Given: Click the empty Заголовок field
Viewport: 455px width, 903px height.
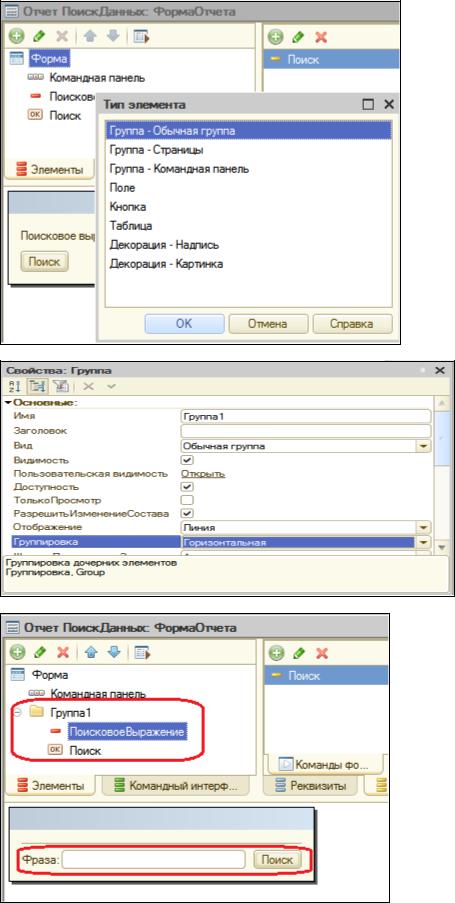Looking at the screenshot, I should 306,431.
